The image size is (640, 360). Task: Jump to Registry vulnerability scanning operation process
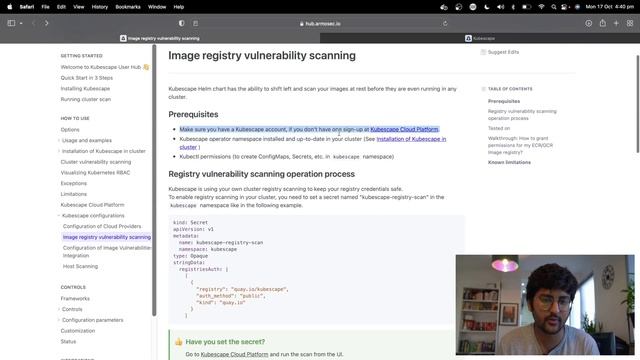[x=522, y=115]
